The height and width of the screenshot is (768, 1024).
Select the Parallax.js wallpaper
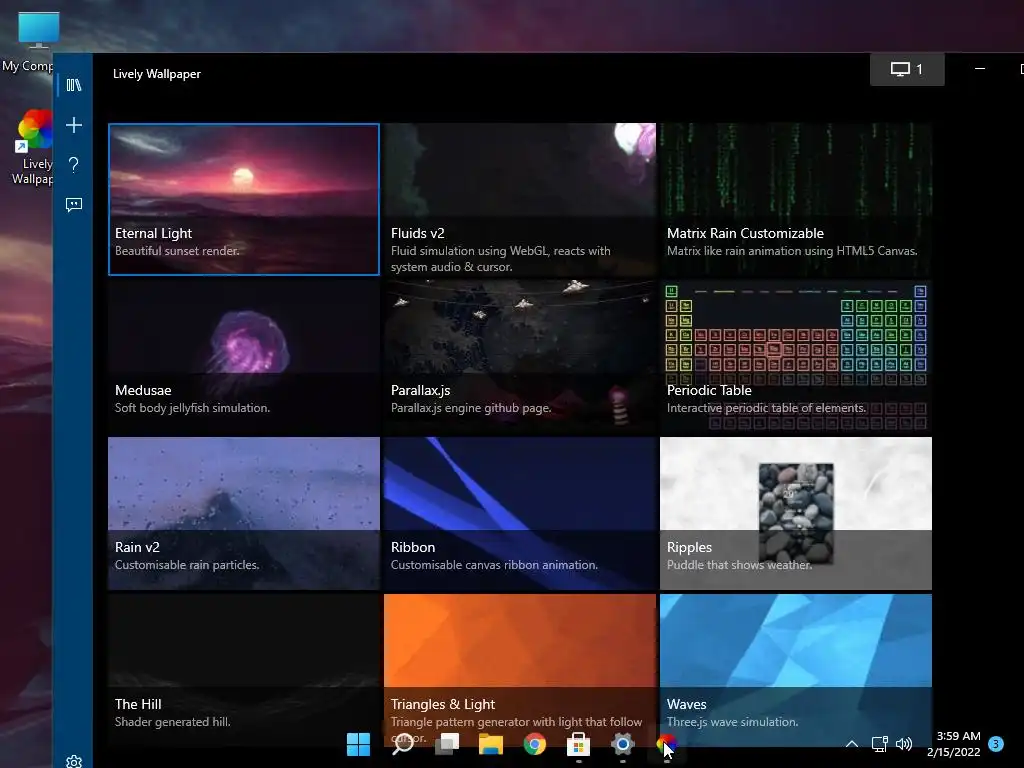[520, 357]
